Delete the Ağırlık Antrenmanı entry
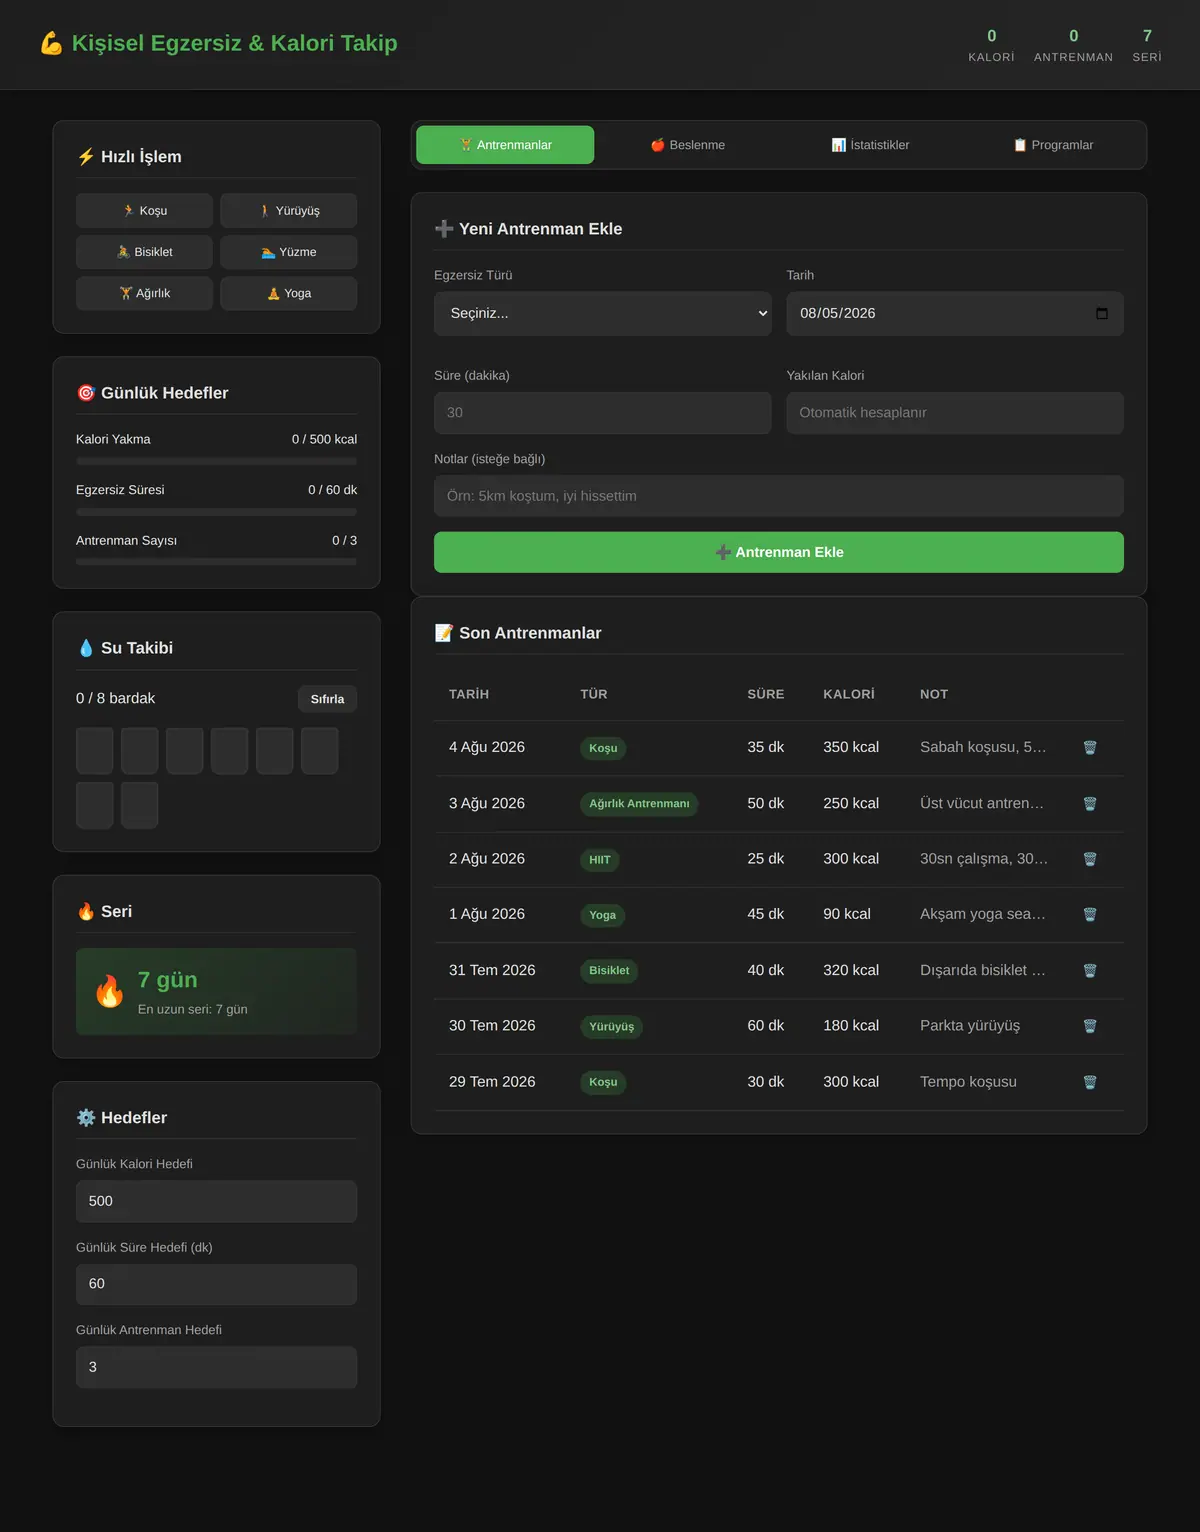This screenshot has width=1200, height=1532. point(1090,804)
